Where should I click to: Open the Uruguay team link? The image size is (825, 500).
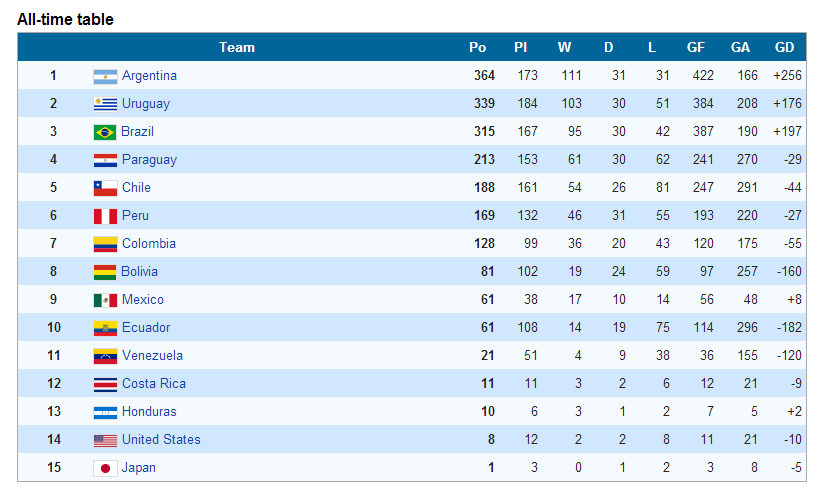[146, 104]
